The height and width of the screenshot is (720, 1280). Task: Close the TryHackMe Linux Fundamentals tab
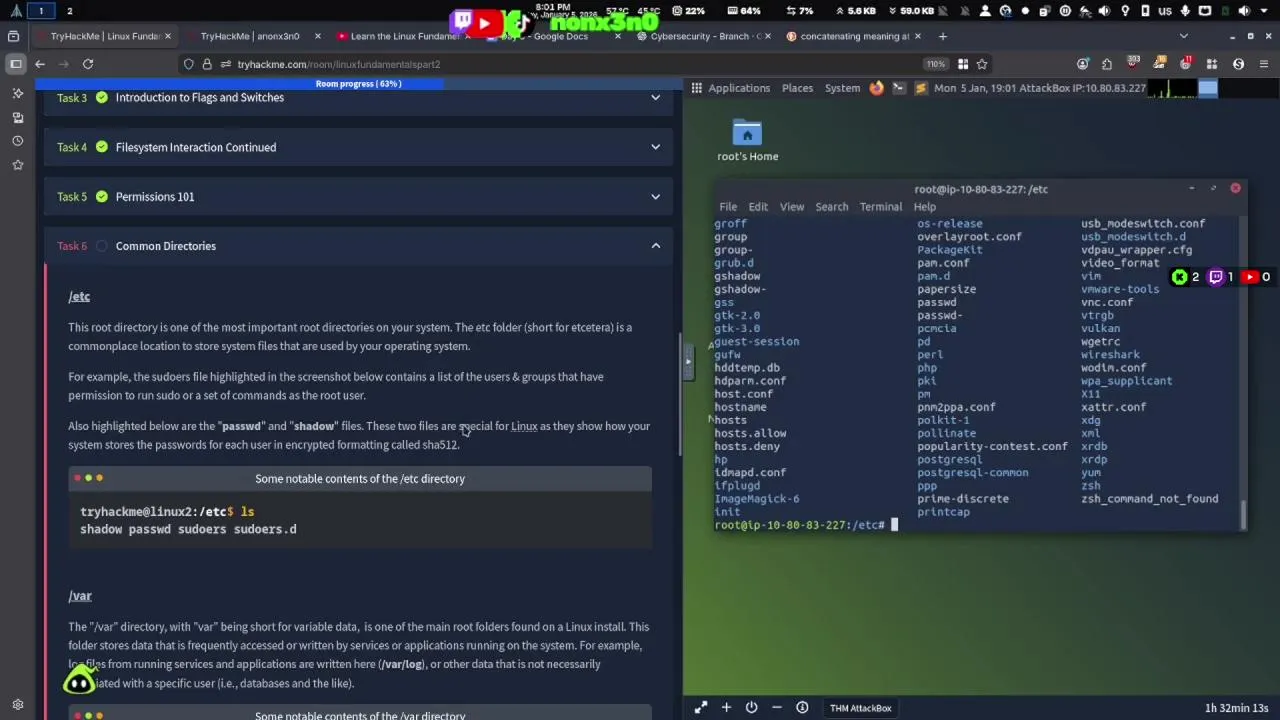point(168,36)
